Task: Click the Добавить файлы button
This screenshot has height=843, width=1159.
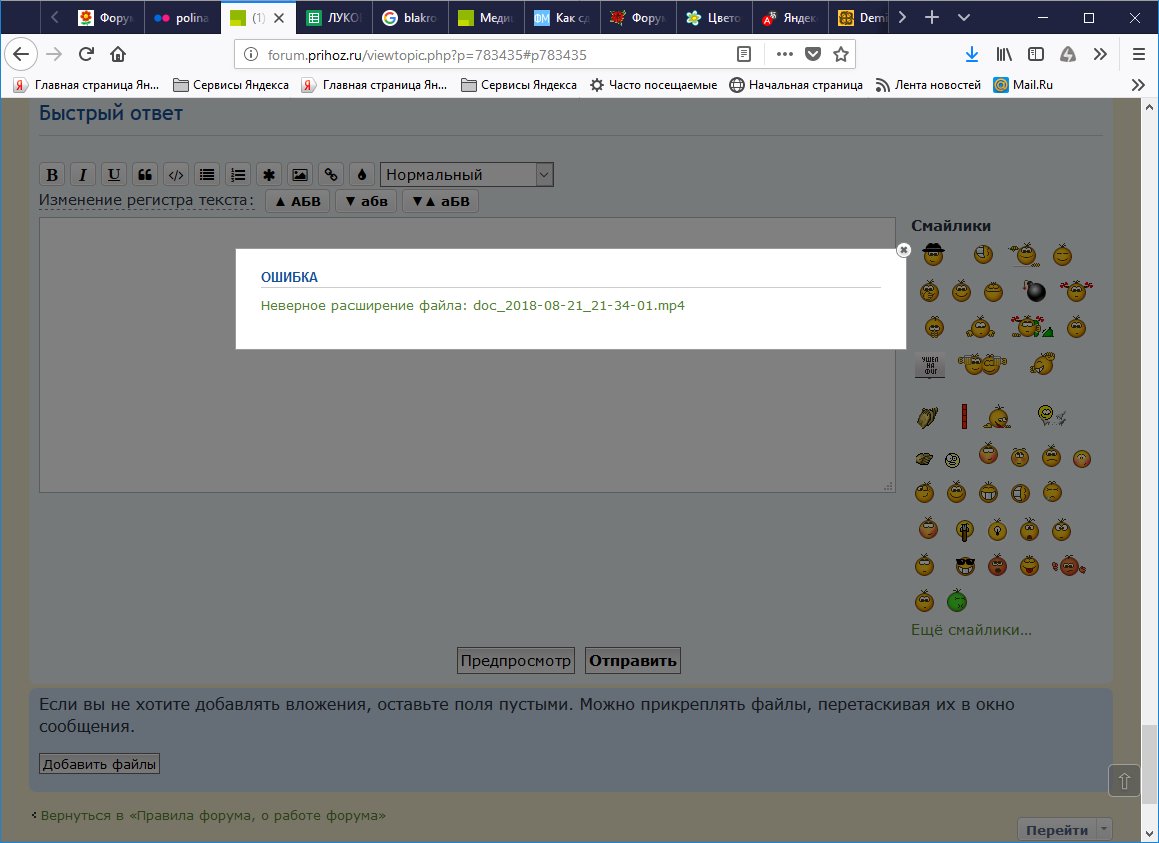Action: [x=100, y=764]
